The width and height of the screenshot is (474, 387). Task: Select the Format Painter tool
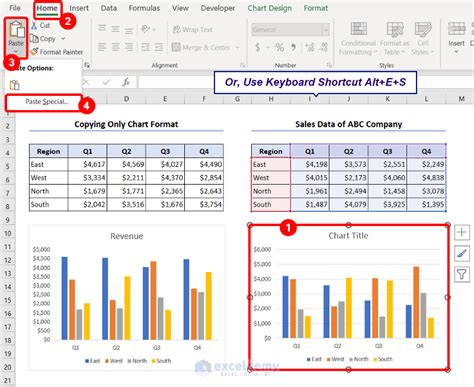point(57,52)
